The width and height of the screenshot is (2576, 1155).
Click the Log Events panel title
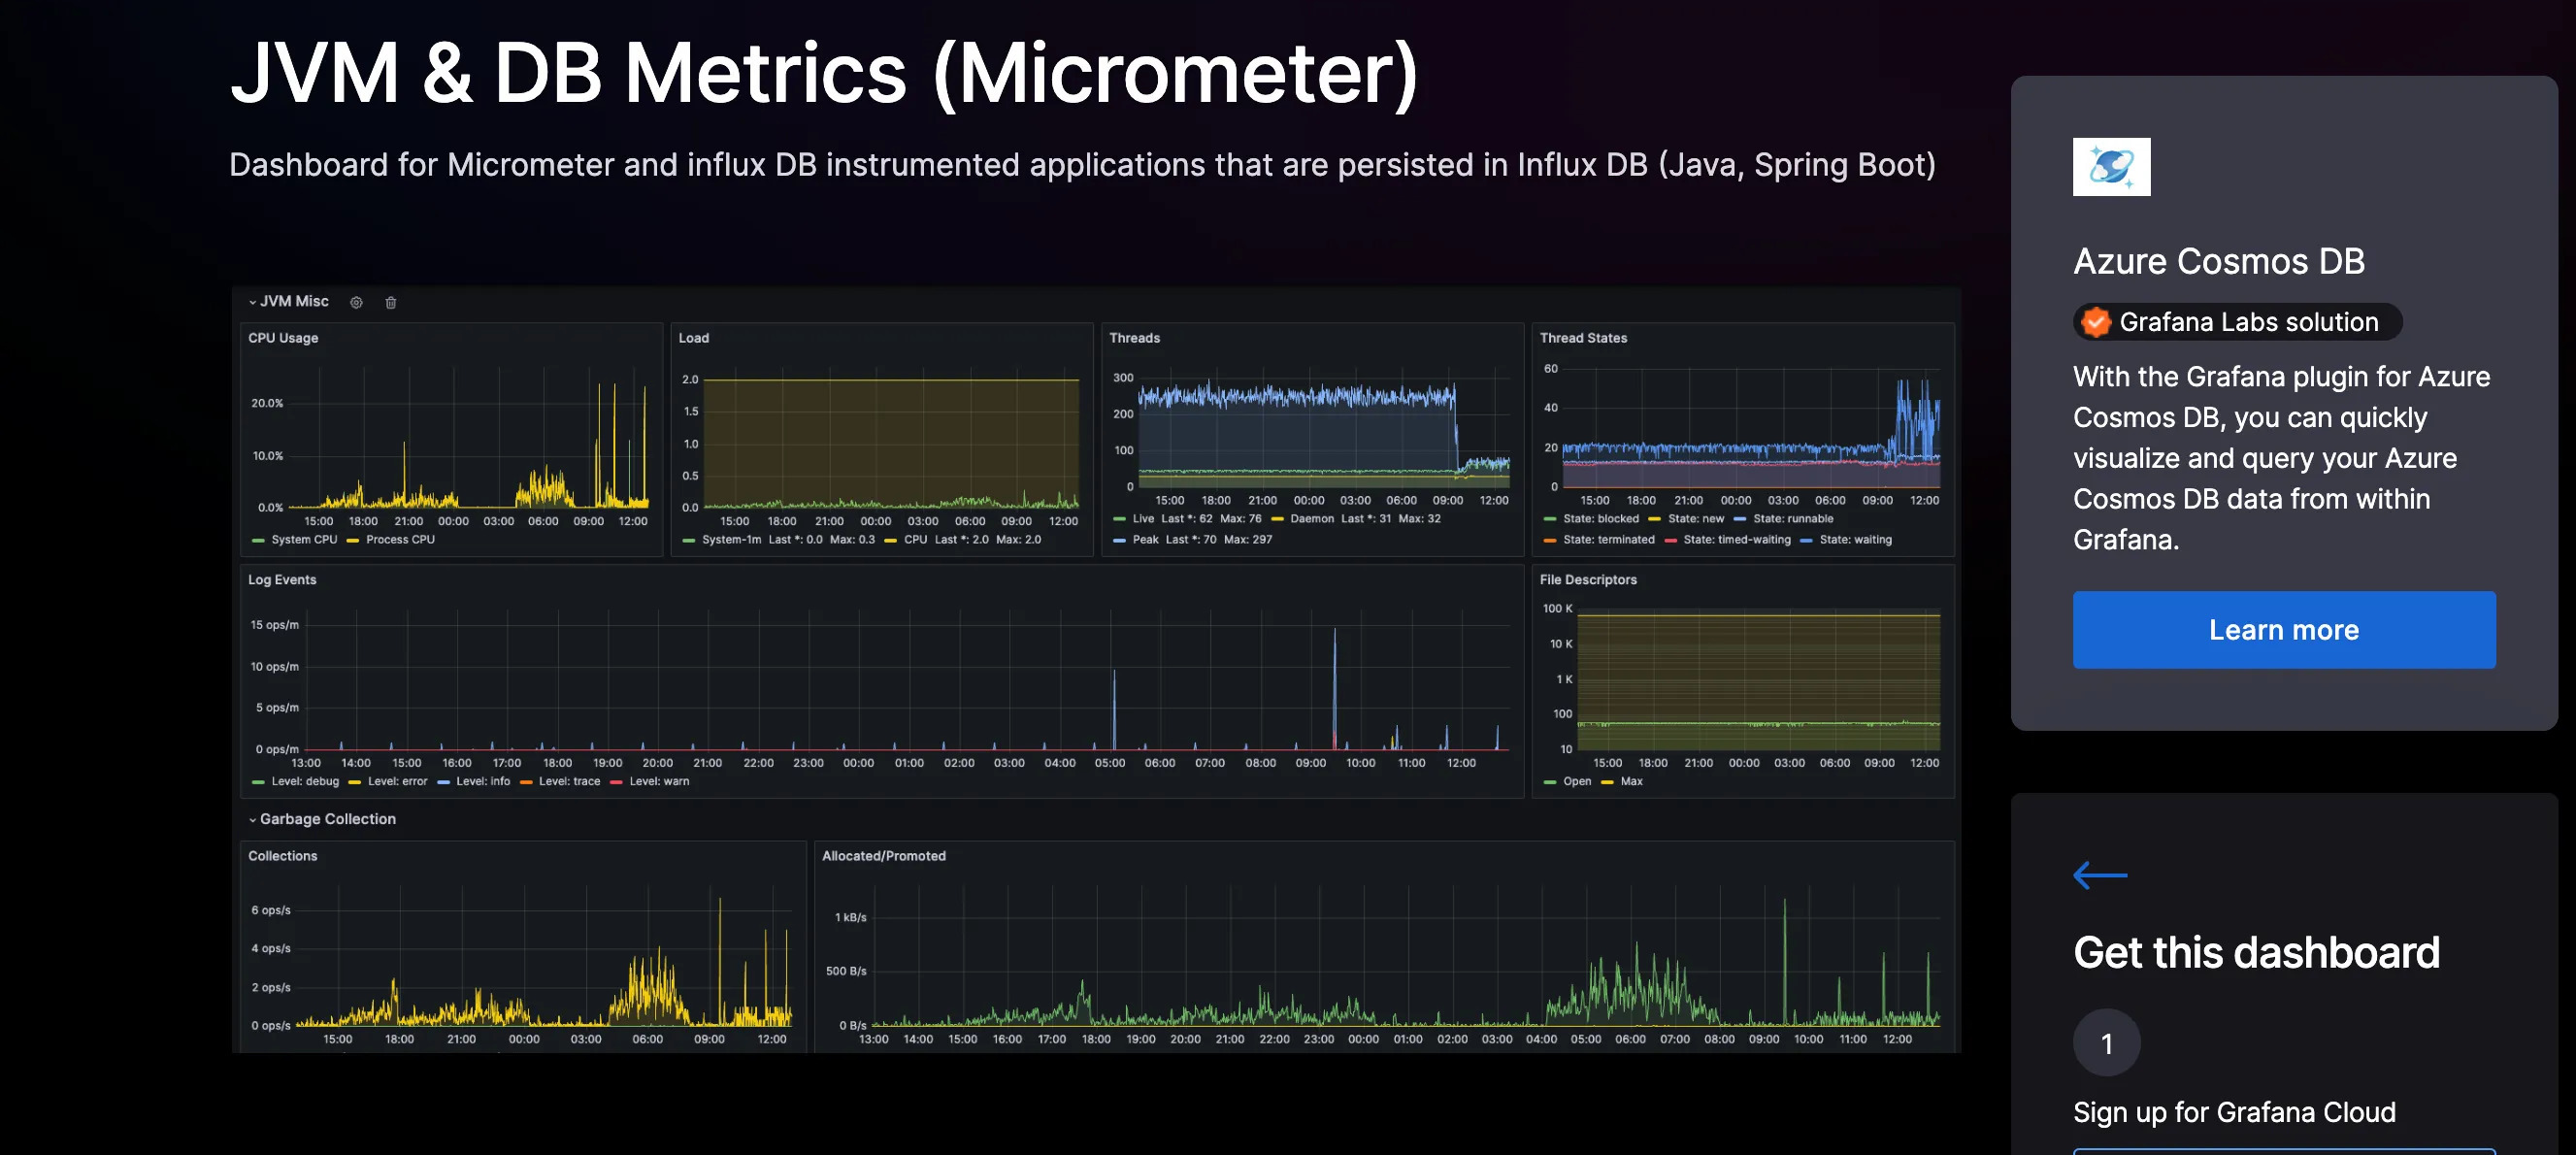point(282,580)
